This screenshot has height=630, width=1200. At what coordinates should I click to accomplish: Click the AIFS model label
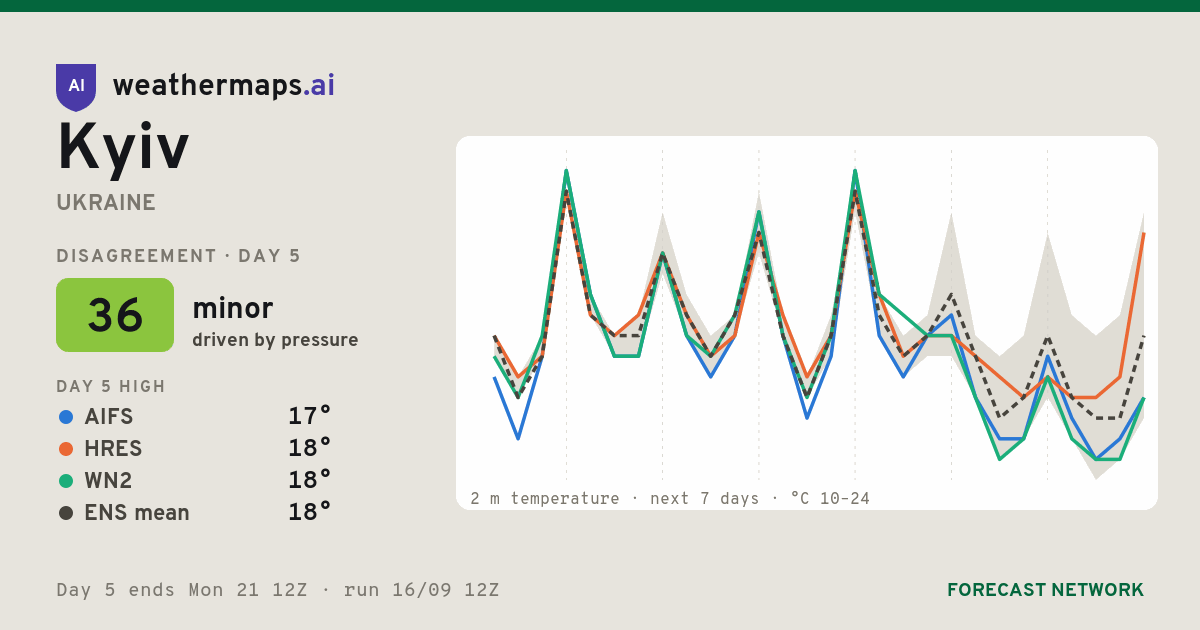coord(109,417)
